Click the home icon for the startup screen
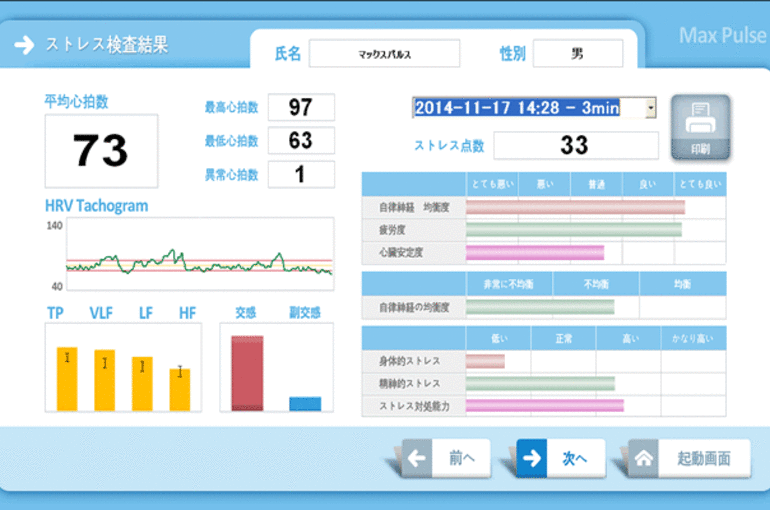Image resolution: width=770 pixels, height=510 pixels. (645, 458)
